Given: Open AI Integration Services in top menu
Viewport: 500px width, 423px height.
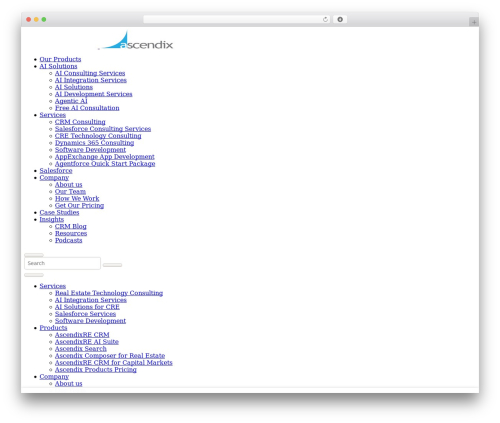Looking at the screenshot, I should pos(91,80).
